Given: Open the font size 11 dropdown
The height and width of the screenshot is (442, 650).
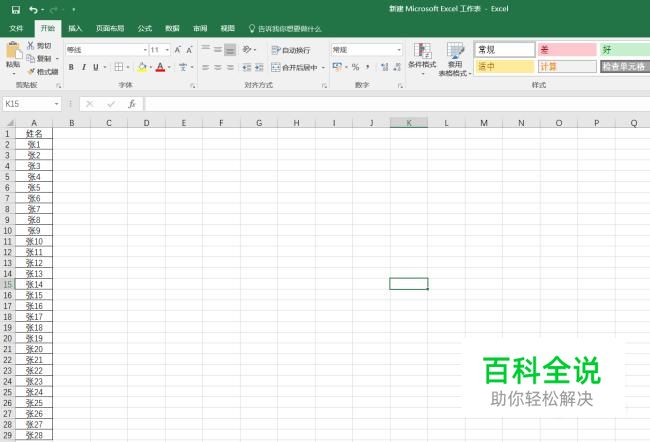Looking at the screenshot, I should (167, 50).
